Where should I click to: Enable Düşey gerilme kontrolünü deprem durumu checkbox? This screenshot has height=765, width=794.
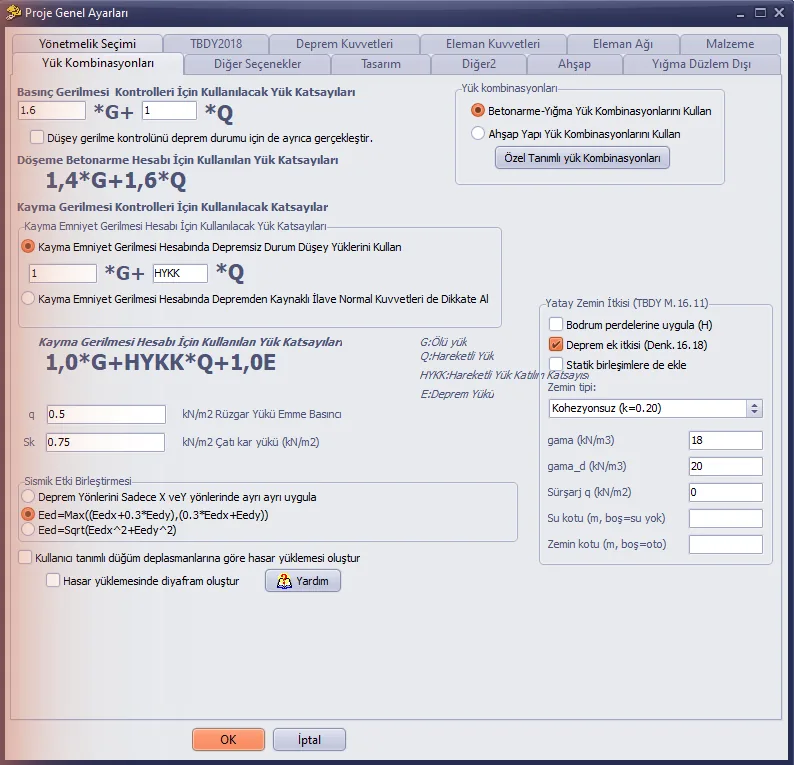37,137
